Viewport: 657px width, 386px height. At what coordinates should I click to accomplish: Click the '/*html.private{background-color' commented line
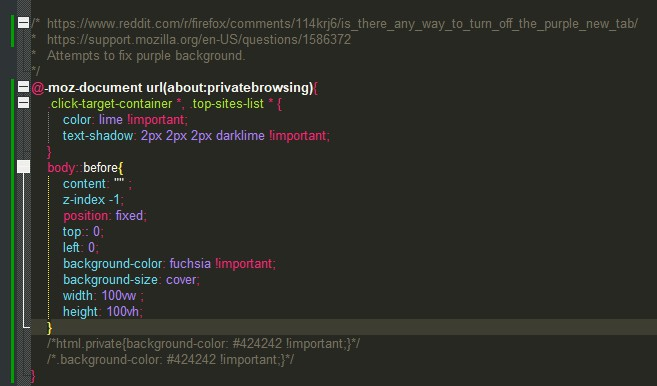tap(203, 344)
